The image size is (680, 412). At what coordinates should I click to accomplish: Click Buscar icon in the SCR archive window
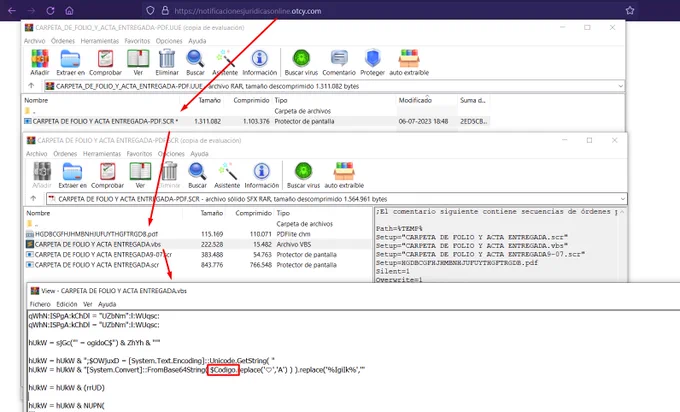[197, 171]
